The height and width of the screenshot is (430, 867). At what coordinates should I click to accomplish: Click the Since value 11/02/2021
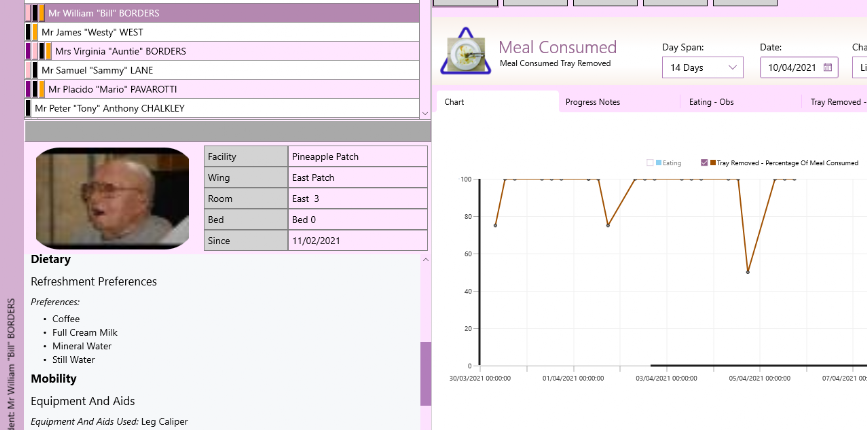[358, 240]
